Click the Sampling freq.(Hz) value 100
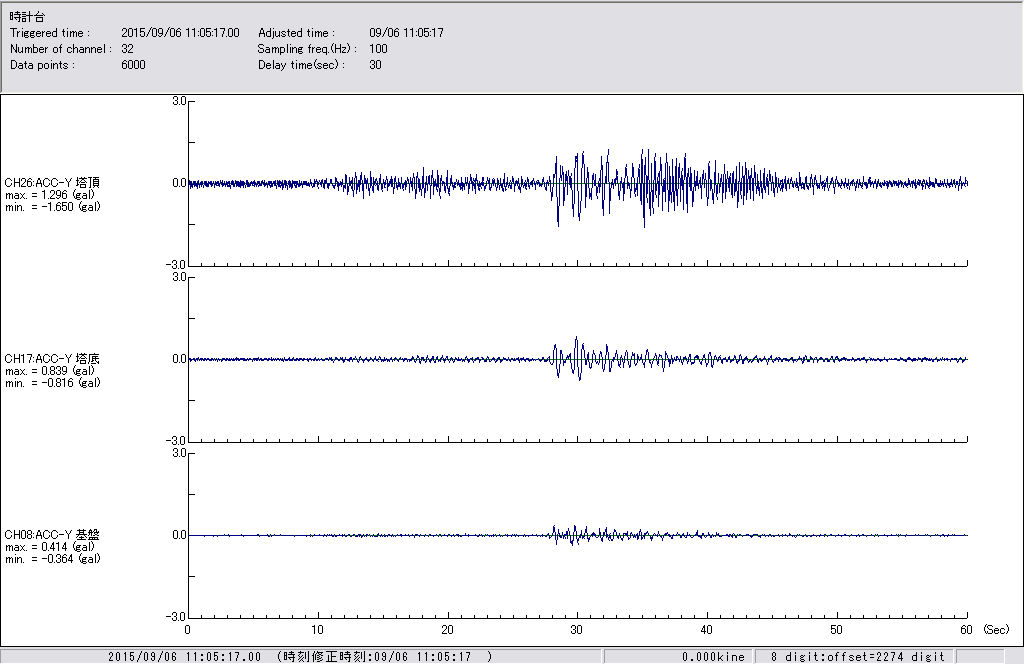 coord(378,49)
